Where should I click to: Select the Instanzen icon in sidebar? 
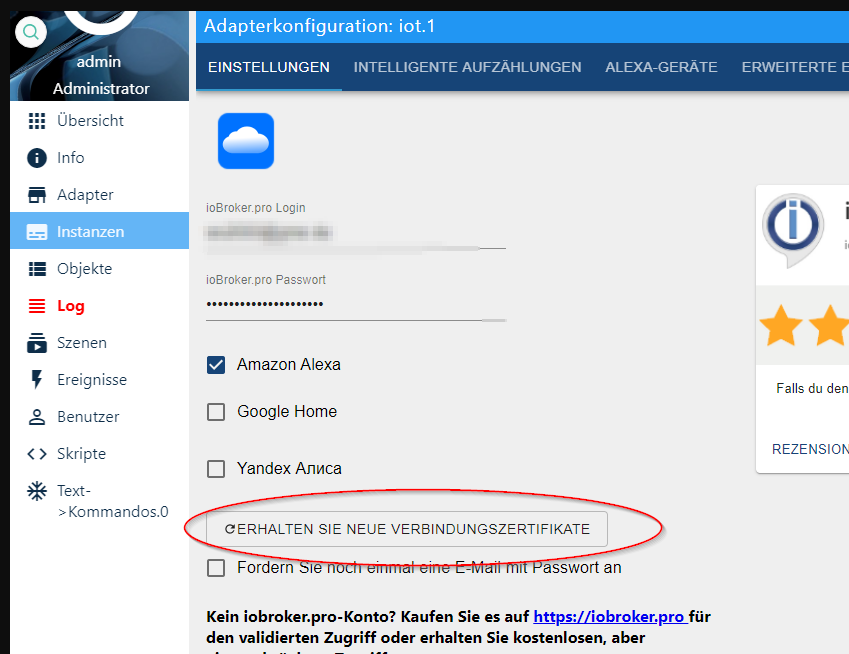tap(37, 232)
